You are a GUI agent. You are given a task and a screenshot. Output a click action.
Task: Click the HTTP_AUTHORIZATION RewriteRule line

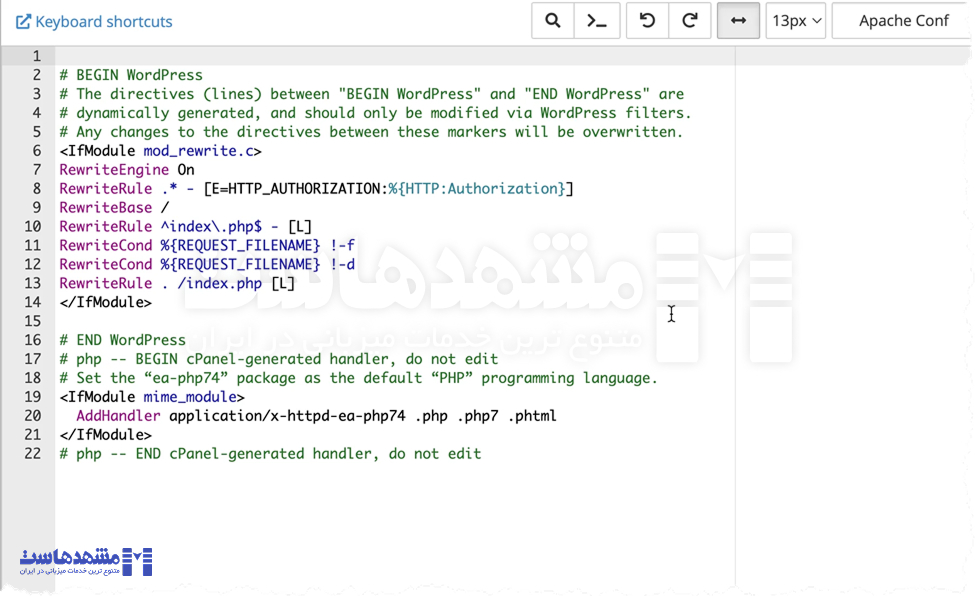(317, 189)
